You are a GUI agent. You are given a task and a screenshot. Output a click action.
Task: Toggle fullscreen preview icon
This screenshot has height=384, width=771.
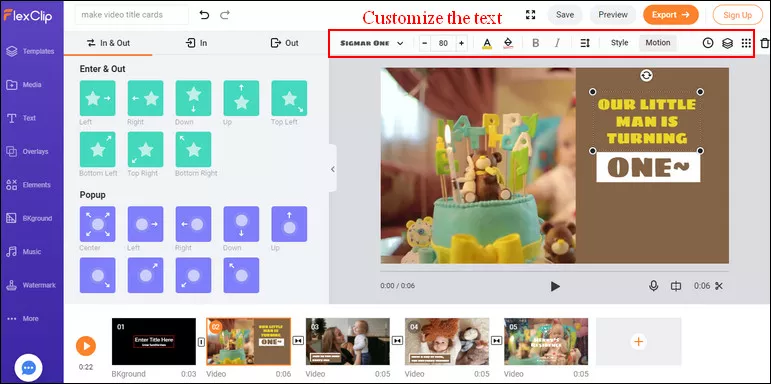[x=530, y=15]
